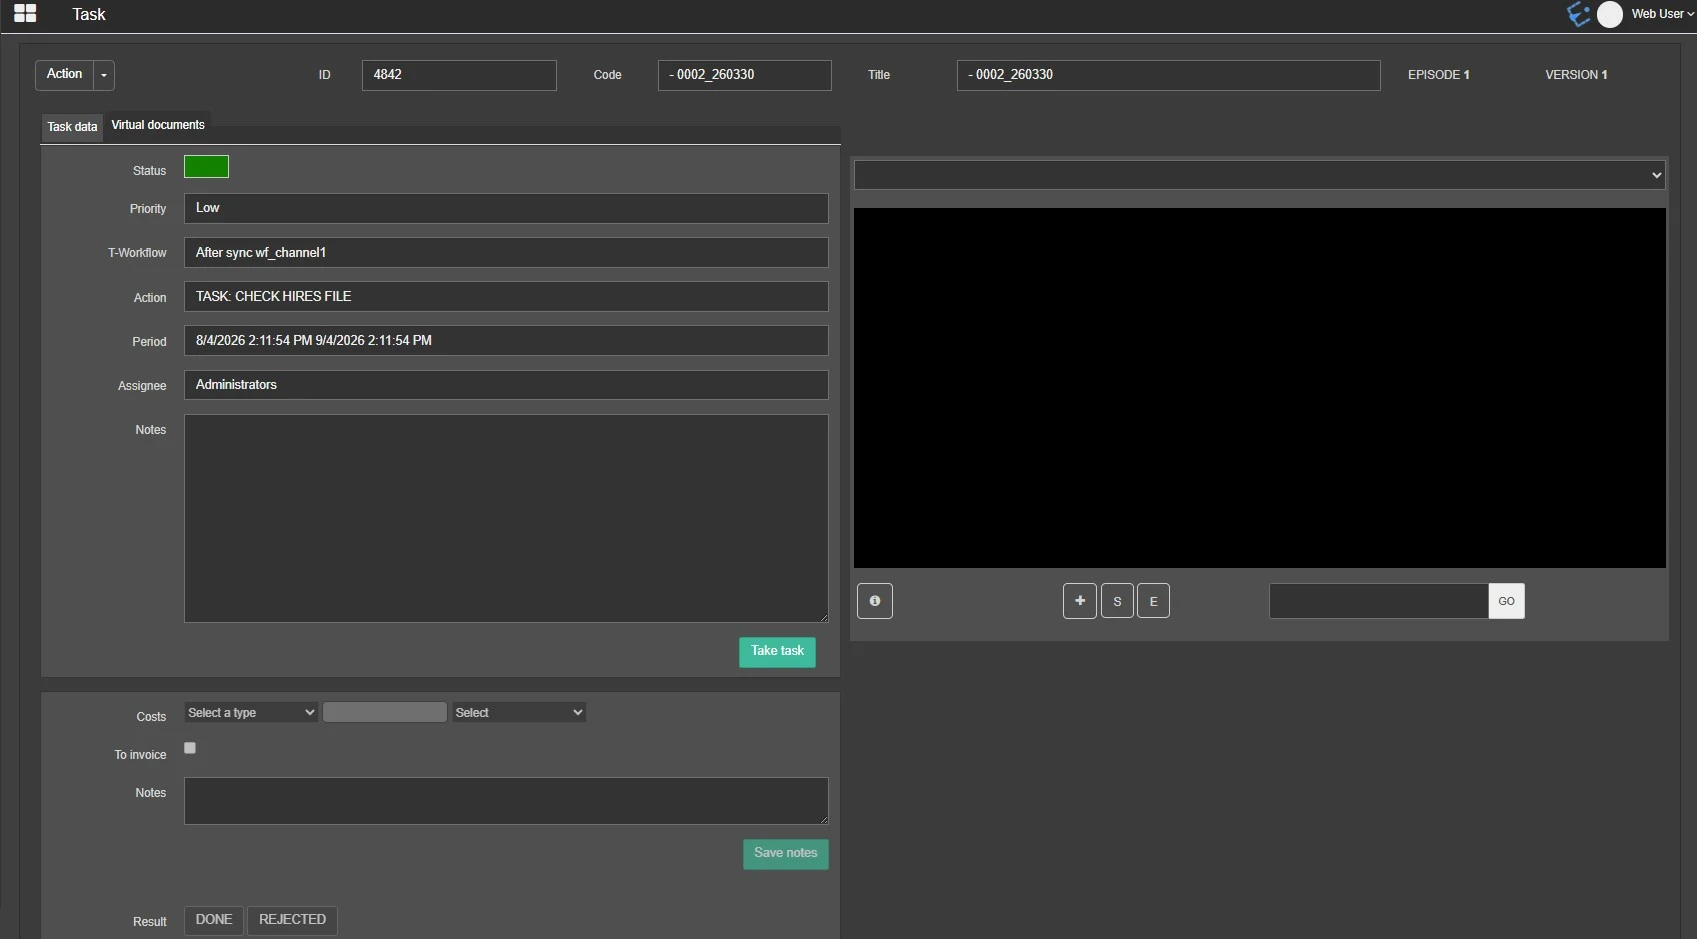The height and width of the screenshot is (939, 1697).
Task: Mark result as DONE
Action: 214,920
